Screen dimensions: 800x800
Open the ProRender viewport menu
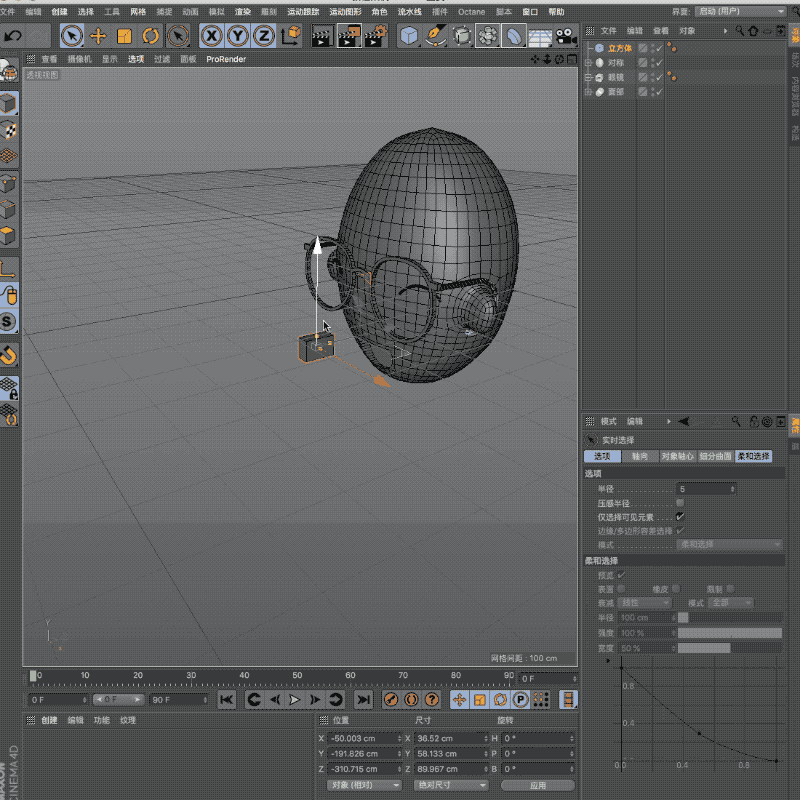pyautogui.click(x=226, y=59)
